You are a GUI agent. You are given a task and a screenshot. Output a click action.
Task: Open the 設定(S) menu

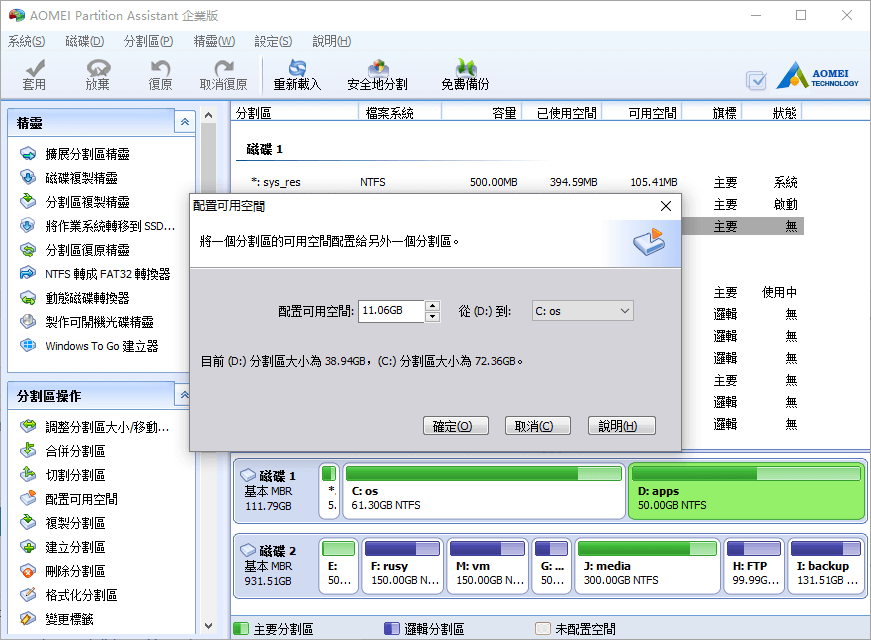273,41
